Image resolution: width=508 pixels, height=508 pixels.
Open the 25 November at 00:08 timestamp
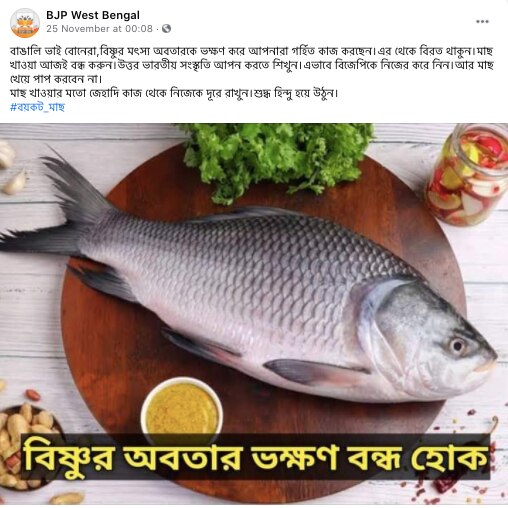click(x=99, y=29)
